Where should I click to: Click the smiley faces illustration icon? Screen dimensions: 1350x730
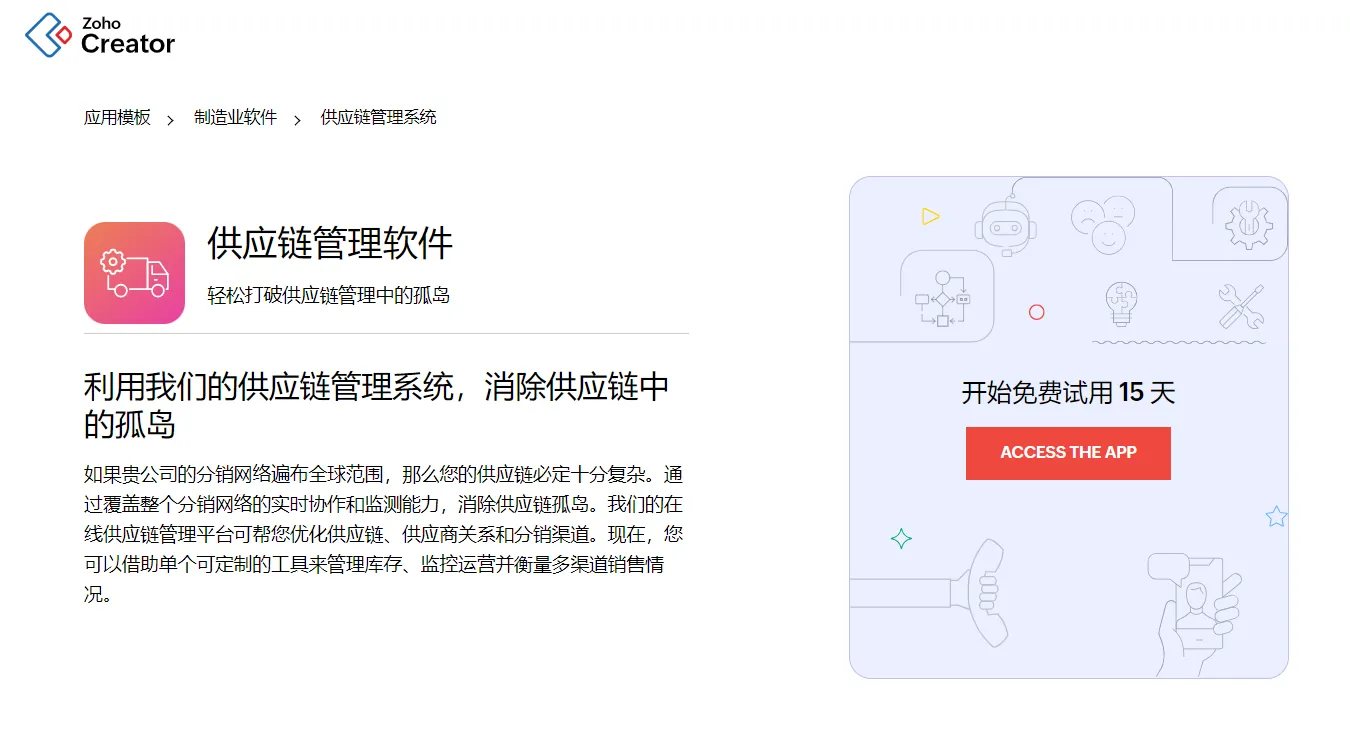click(x=1103, y=224)
